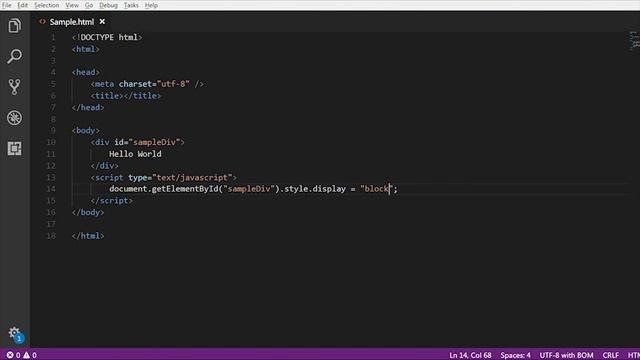This screenshot has width=640, height=360.
Task: Click the Hello World text
Action: (135, 154)
